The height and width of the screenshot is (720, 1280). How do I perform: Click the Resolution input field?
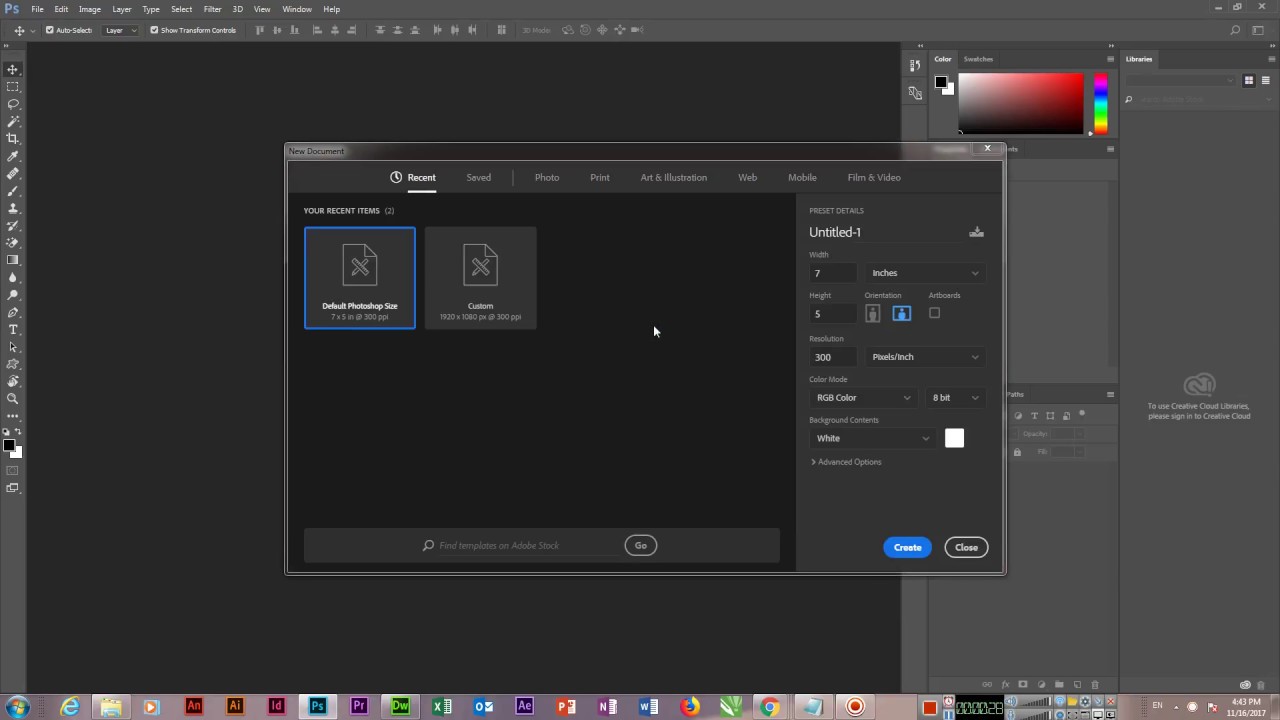point(833,357)
